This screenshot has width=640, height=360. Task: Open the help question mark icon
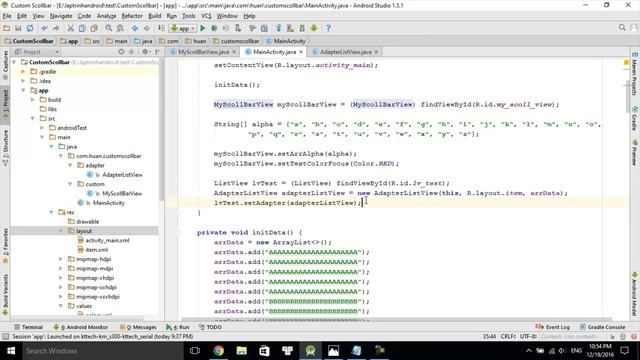click(x=328, y=28)
